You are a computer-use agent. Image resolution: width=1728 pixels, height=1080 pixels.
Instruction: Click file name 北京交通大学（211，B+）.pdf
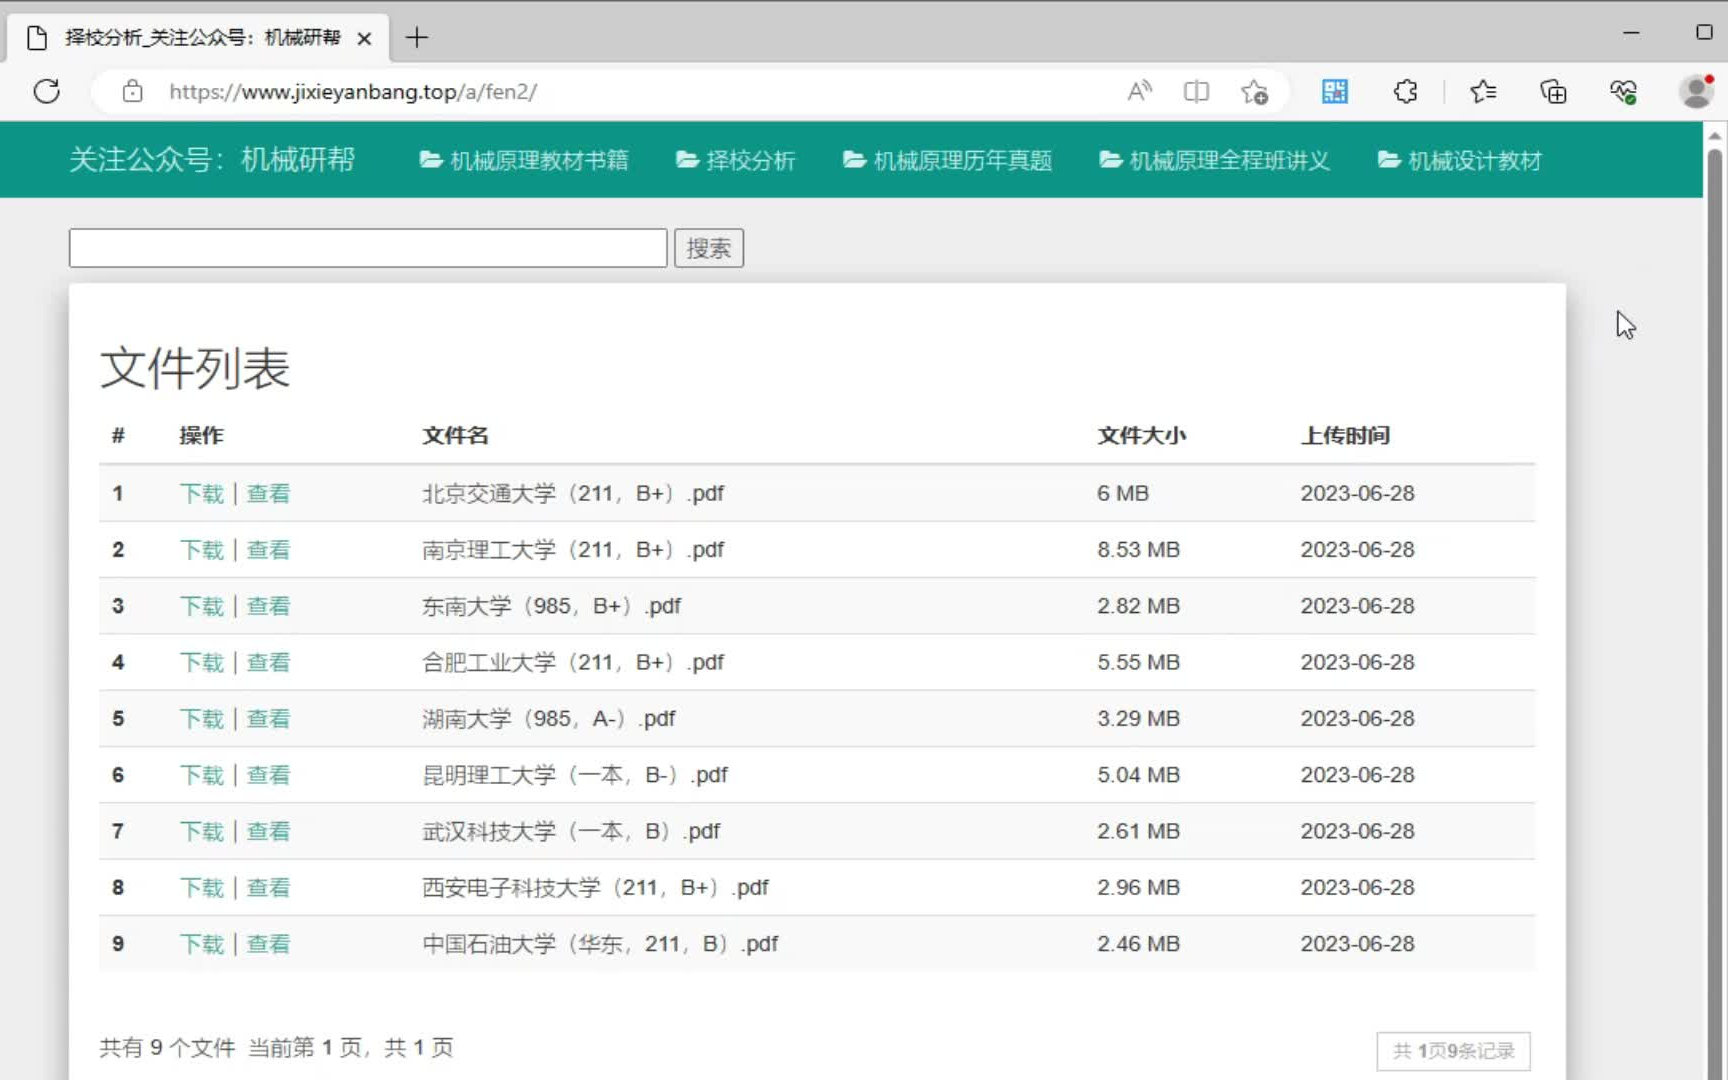(x=573, y=493)
